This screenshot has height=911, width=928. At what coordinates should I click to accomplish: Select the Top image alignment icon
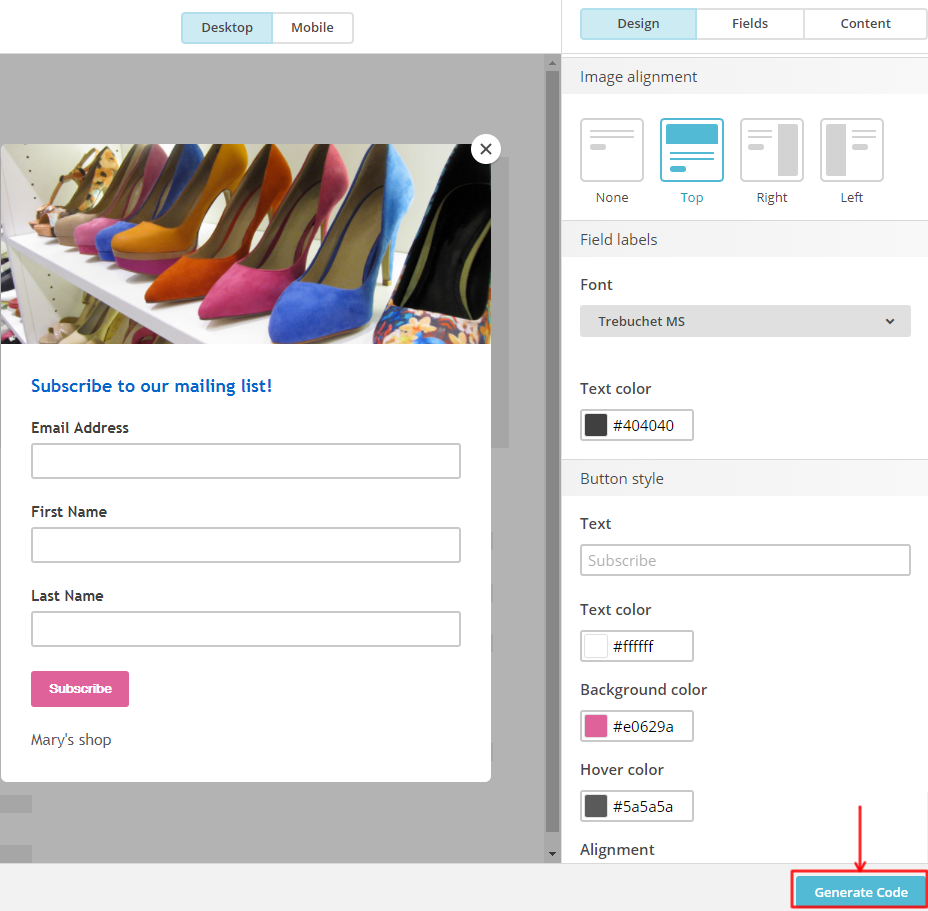click(x=692, y=150)
